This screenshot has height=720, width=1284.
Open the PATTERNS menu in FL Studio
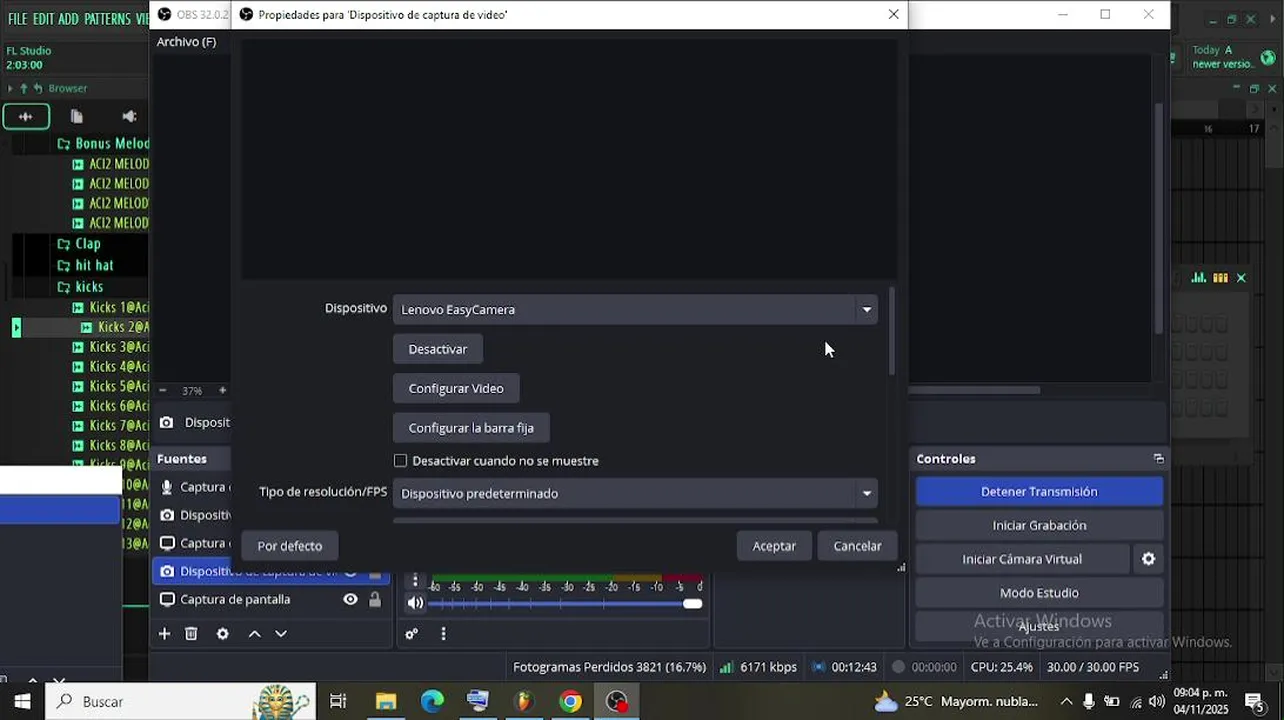pos(107,18)
